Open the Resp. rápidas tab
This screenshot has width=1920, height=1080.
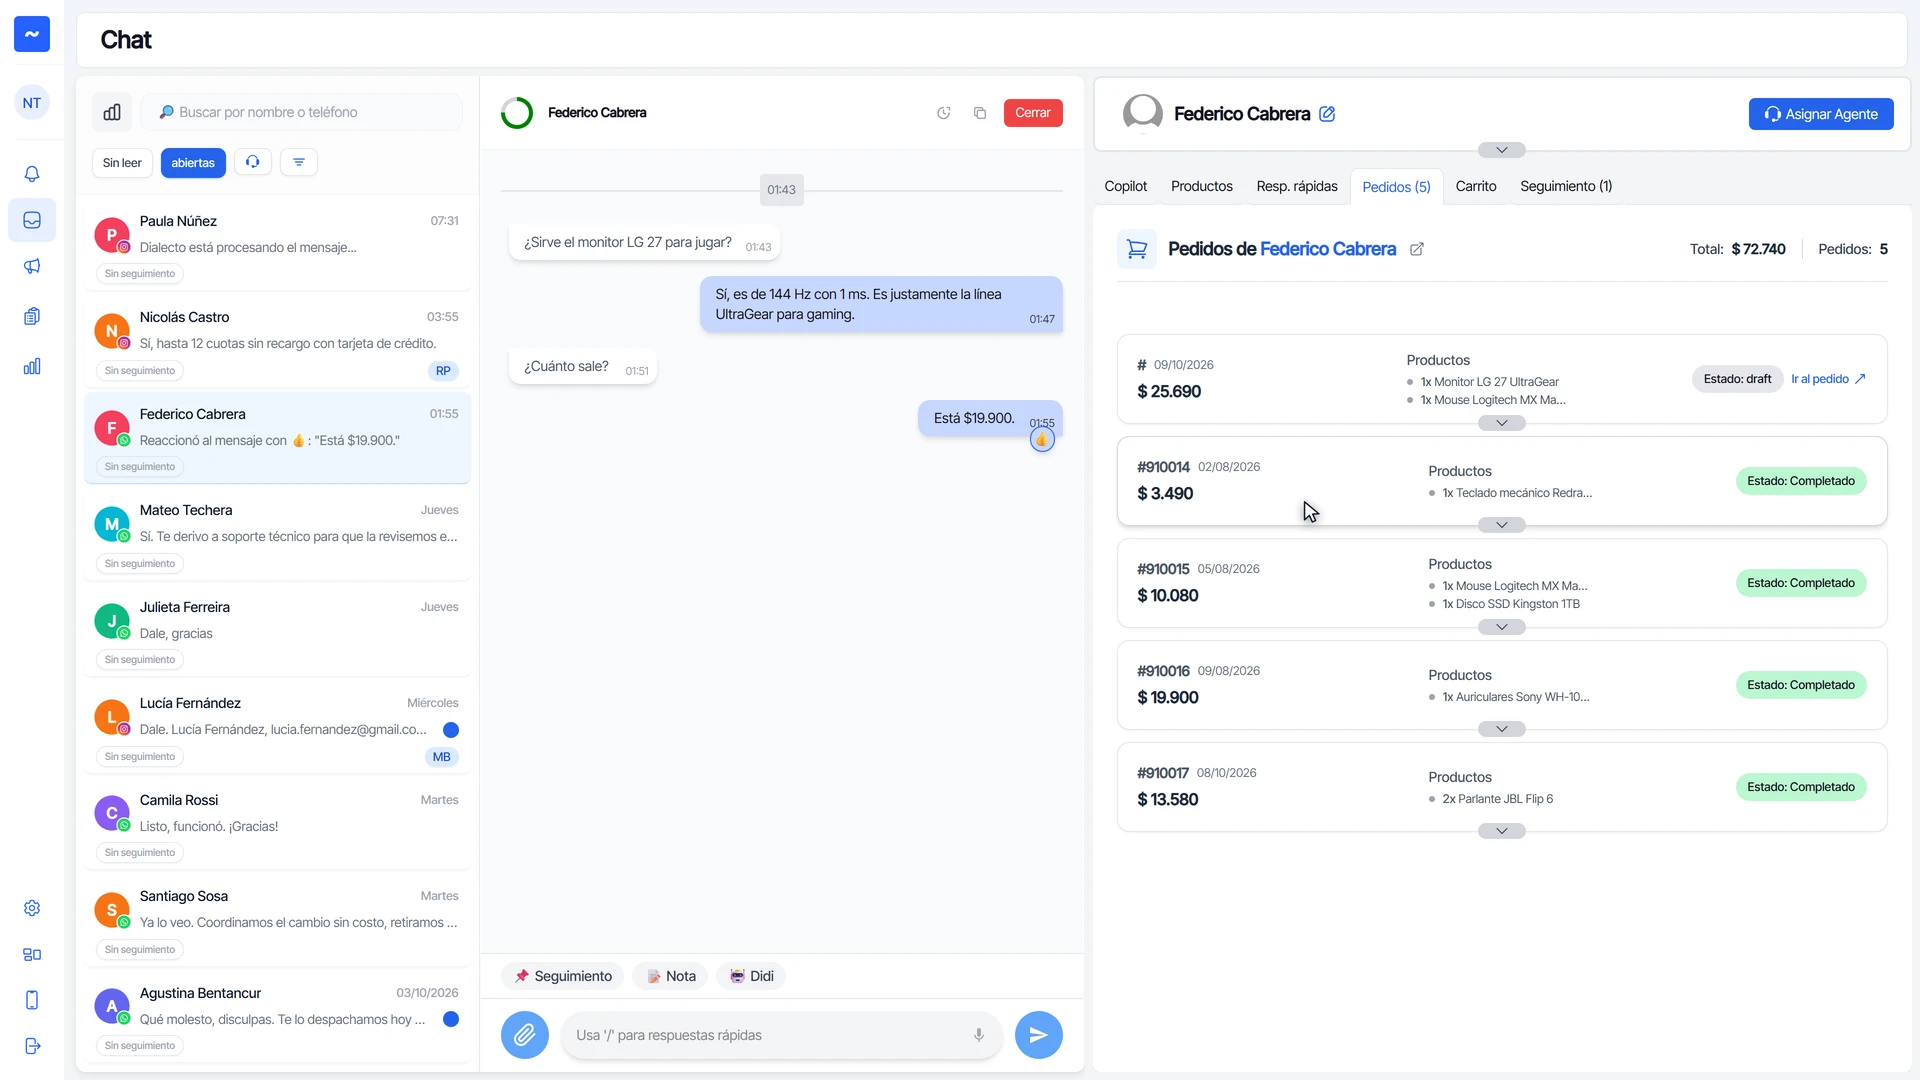pyautogui.click(x=1297, y=186)
